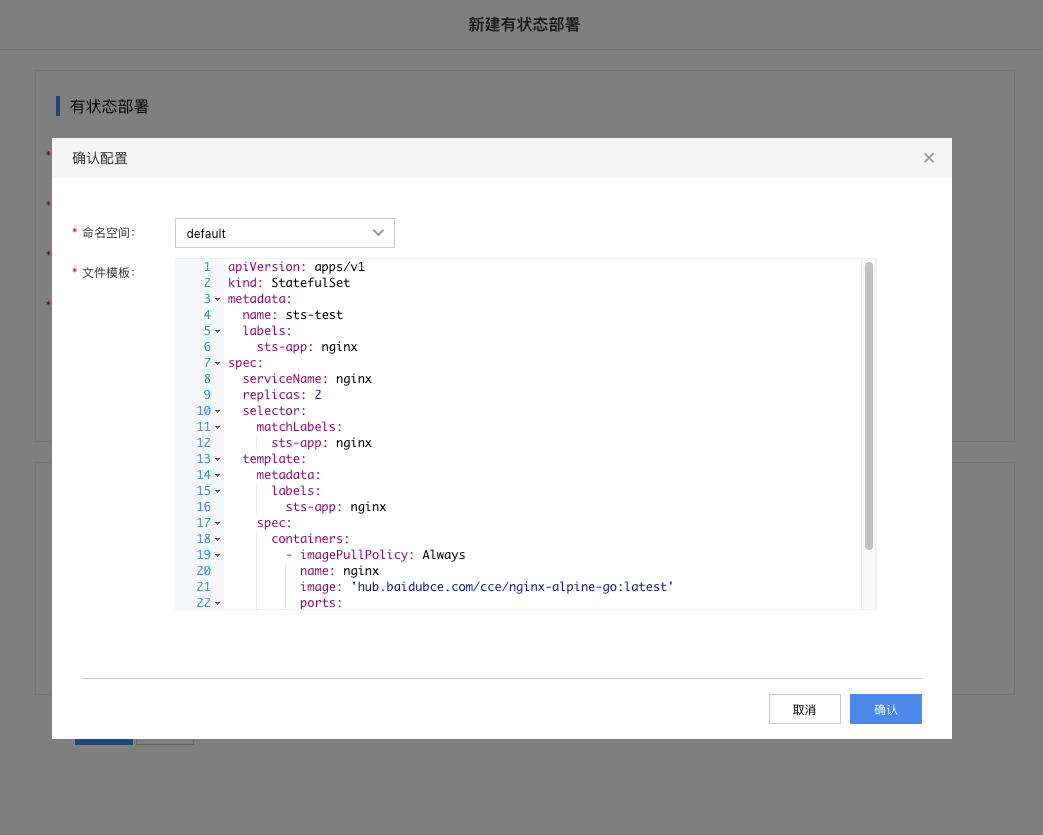Collapse the metadata fold arrow on line 3
This screenshot has height=835, width=1043.
click(x=218, y=299)
